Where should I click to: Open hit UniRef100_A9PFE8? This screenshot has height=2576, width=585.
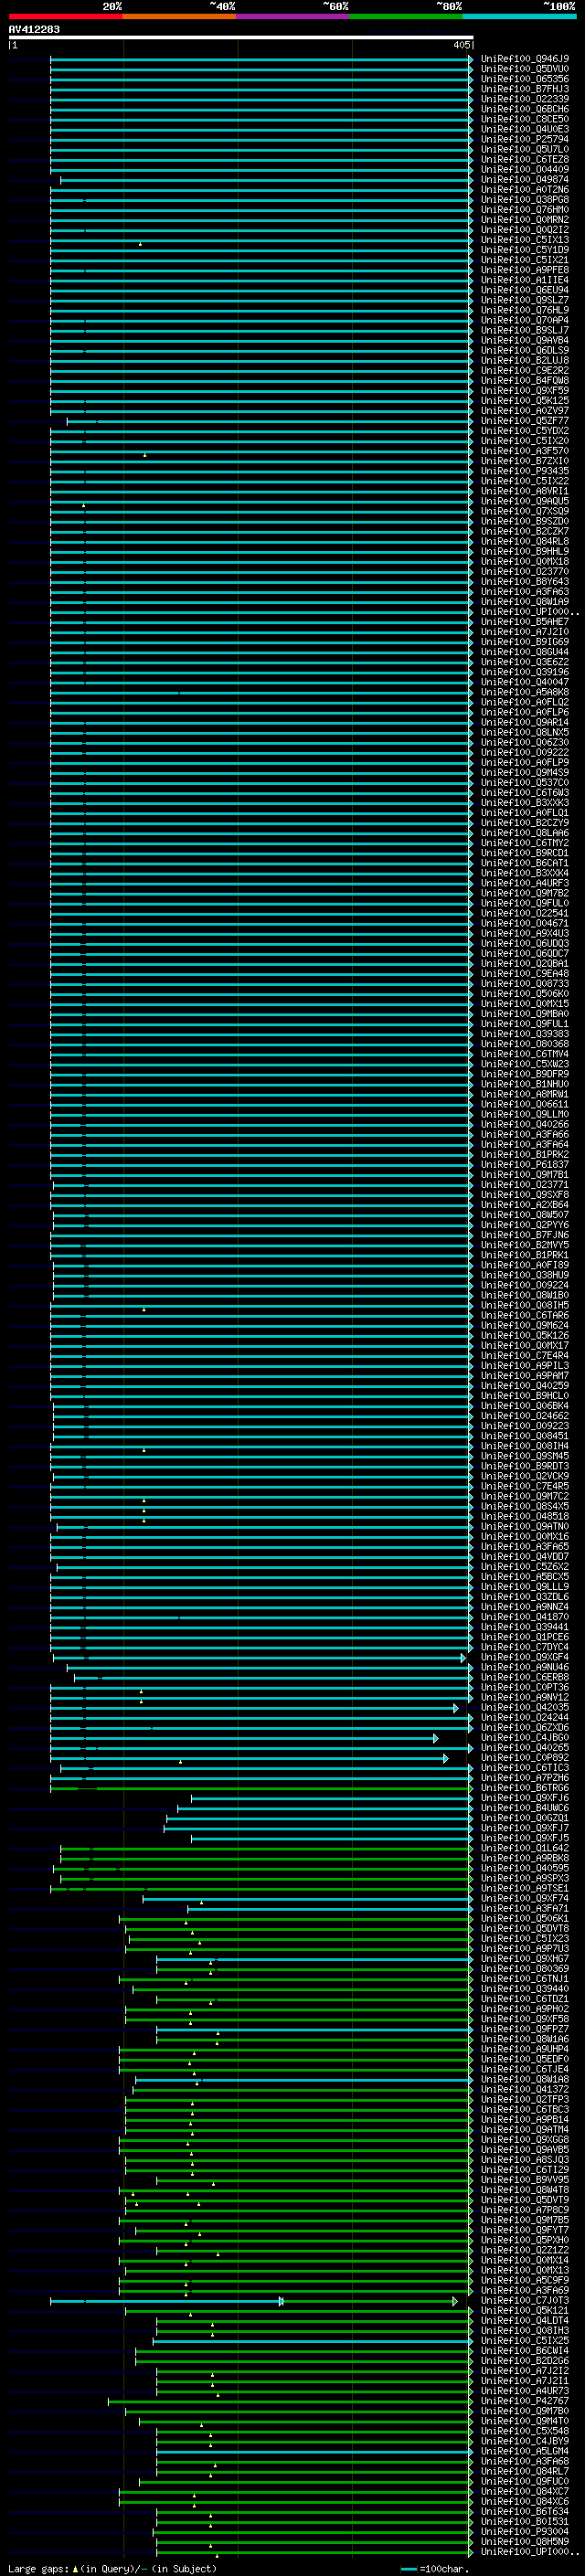click(525, 270)
